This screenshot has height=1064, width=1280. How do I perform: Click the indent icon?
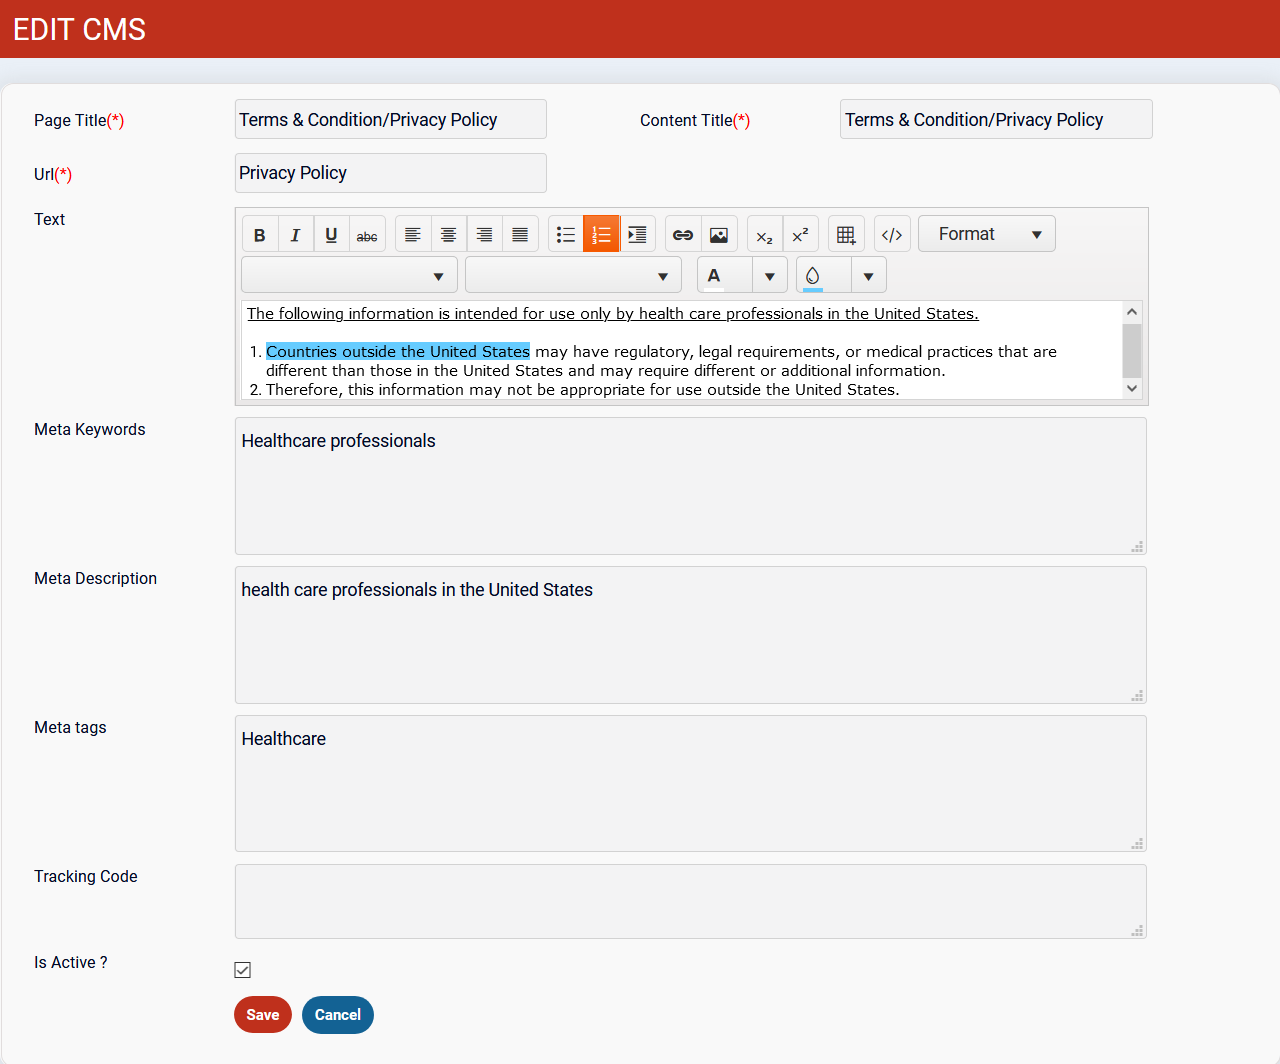tap(638, 234)
